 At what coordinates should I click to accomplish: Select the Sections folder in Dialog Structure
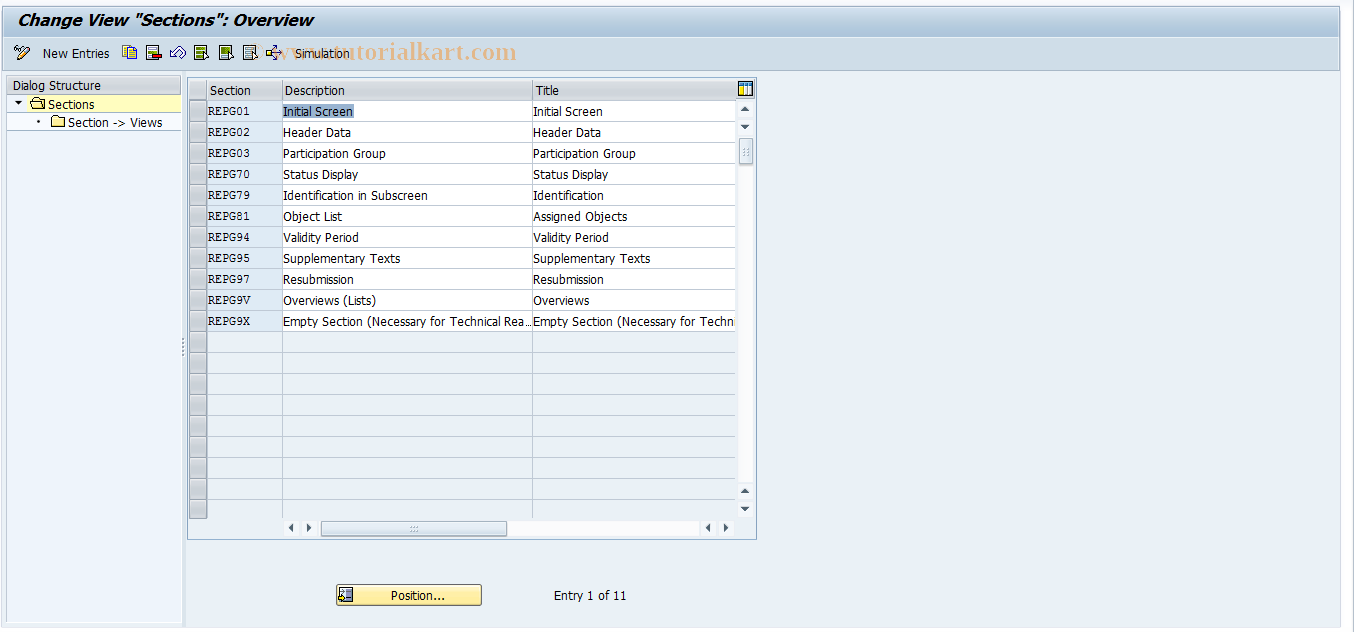[71, 104]
